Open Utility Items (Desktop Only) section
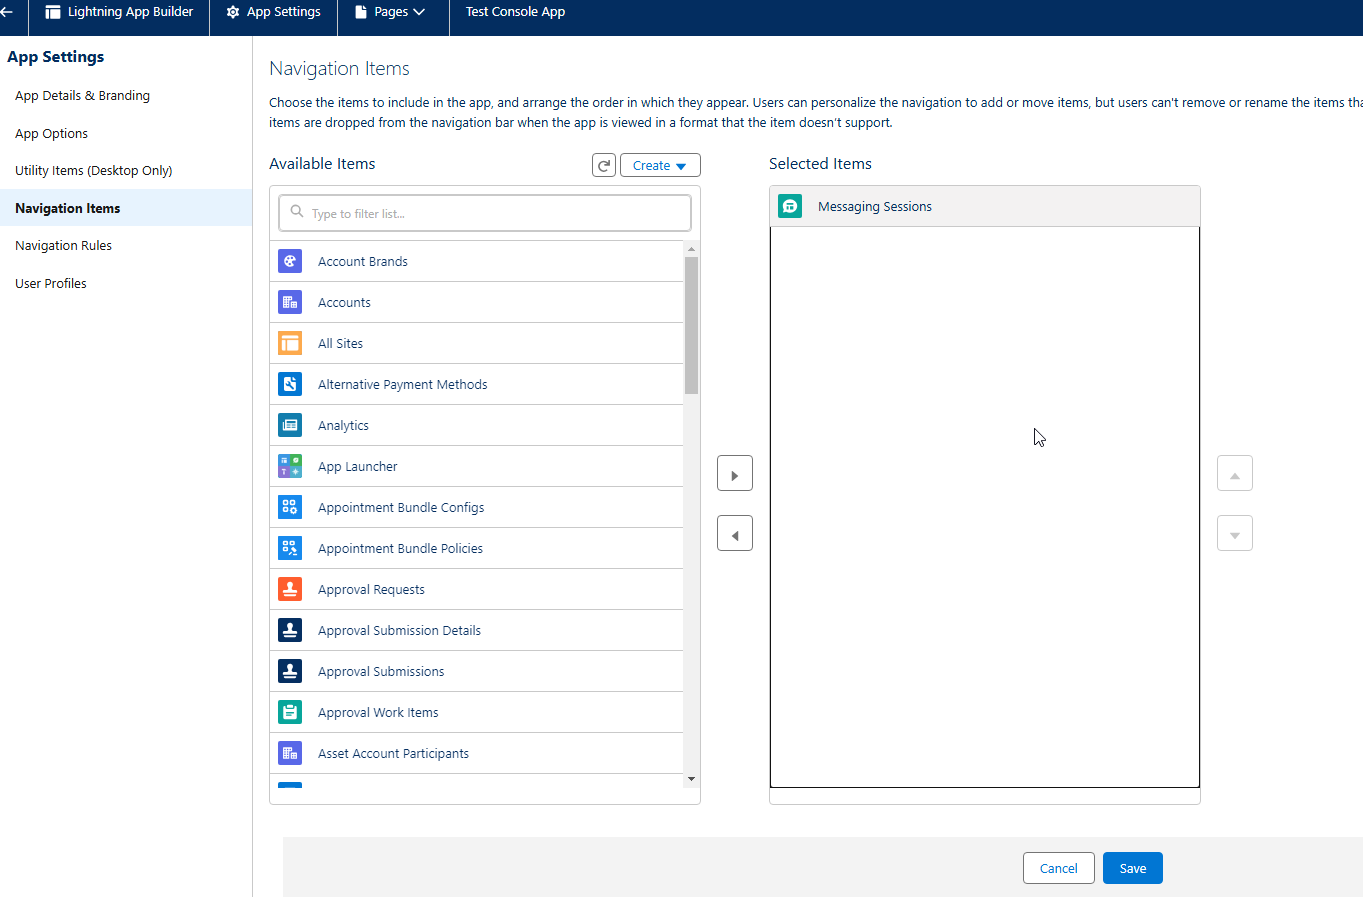The image size is (1363, 897). tap(93, 170)
